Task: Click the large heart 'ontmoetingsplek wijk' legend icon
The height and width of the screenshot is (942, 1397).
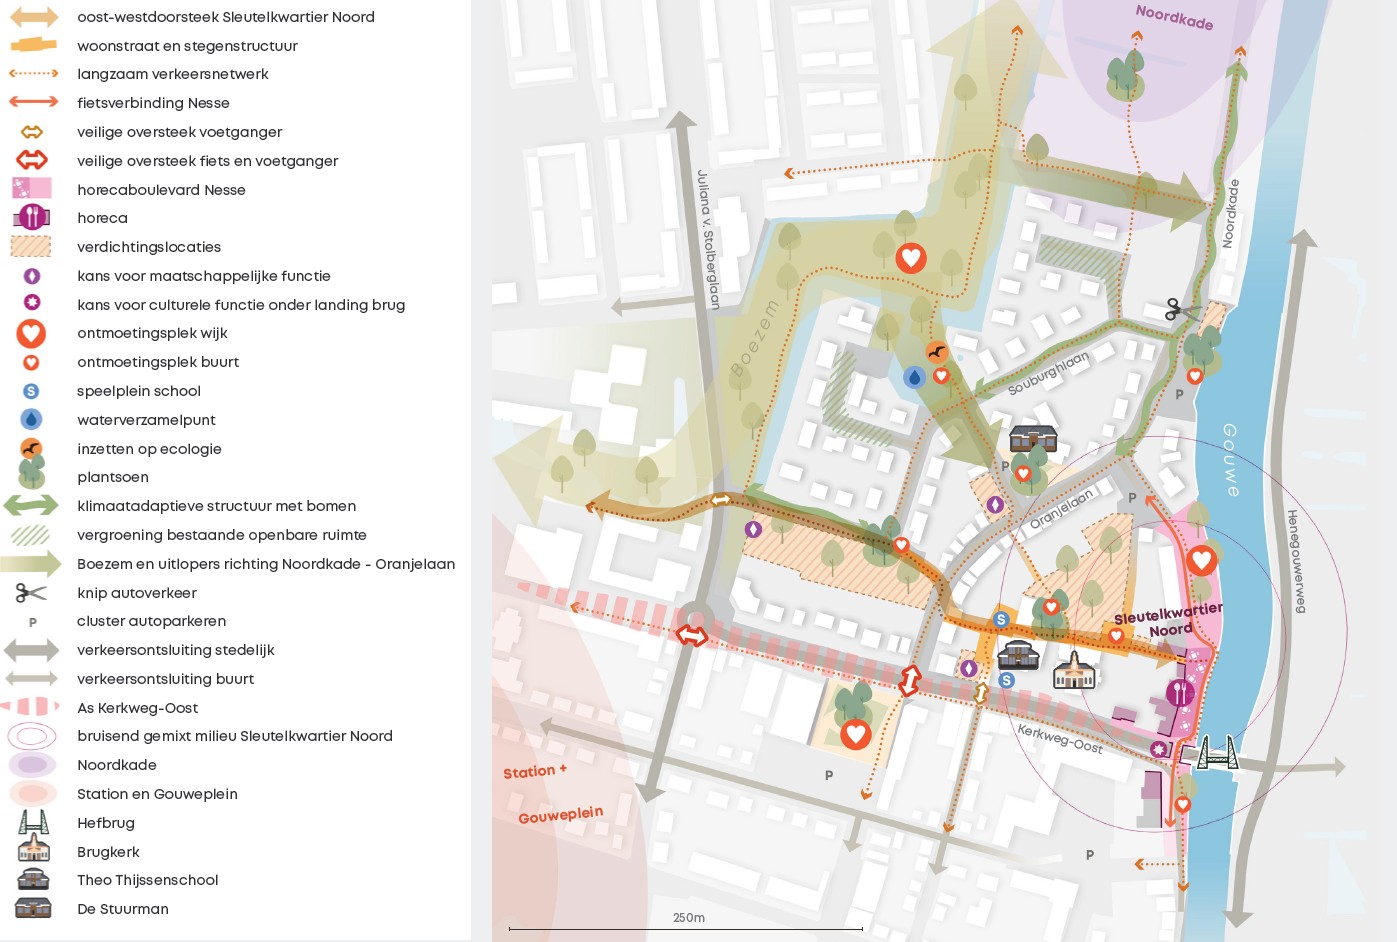Action: click(x=31, y=333)
